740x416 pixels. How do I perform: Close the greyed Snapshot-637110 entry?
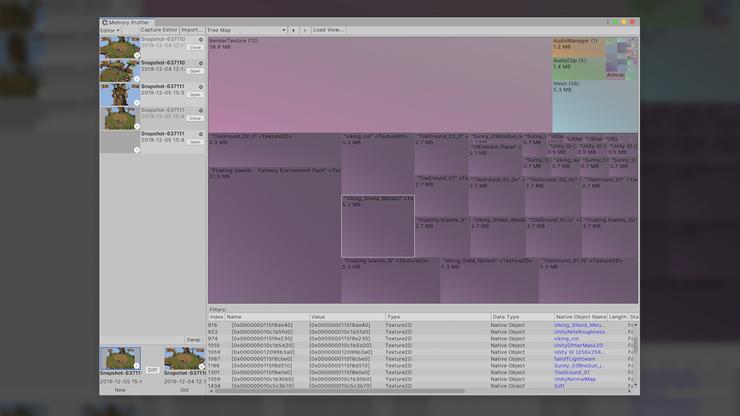(x=195, y=48)
